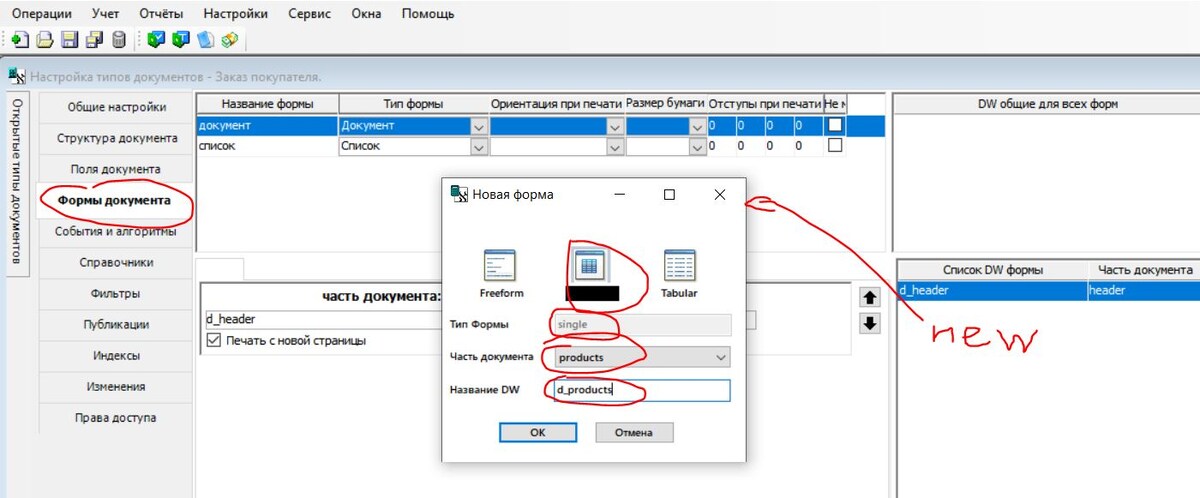Click the Тип формы column header
Image resolution: width=1200 pixels, height=498 pixels.
(414, 104)
